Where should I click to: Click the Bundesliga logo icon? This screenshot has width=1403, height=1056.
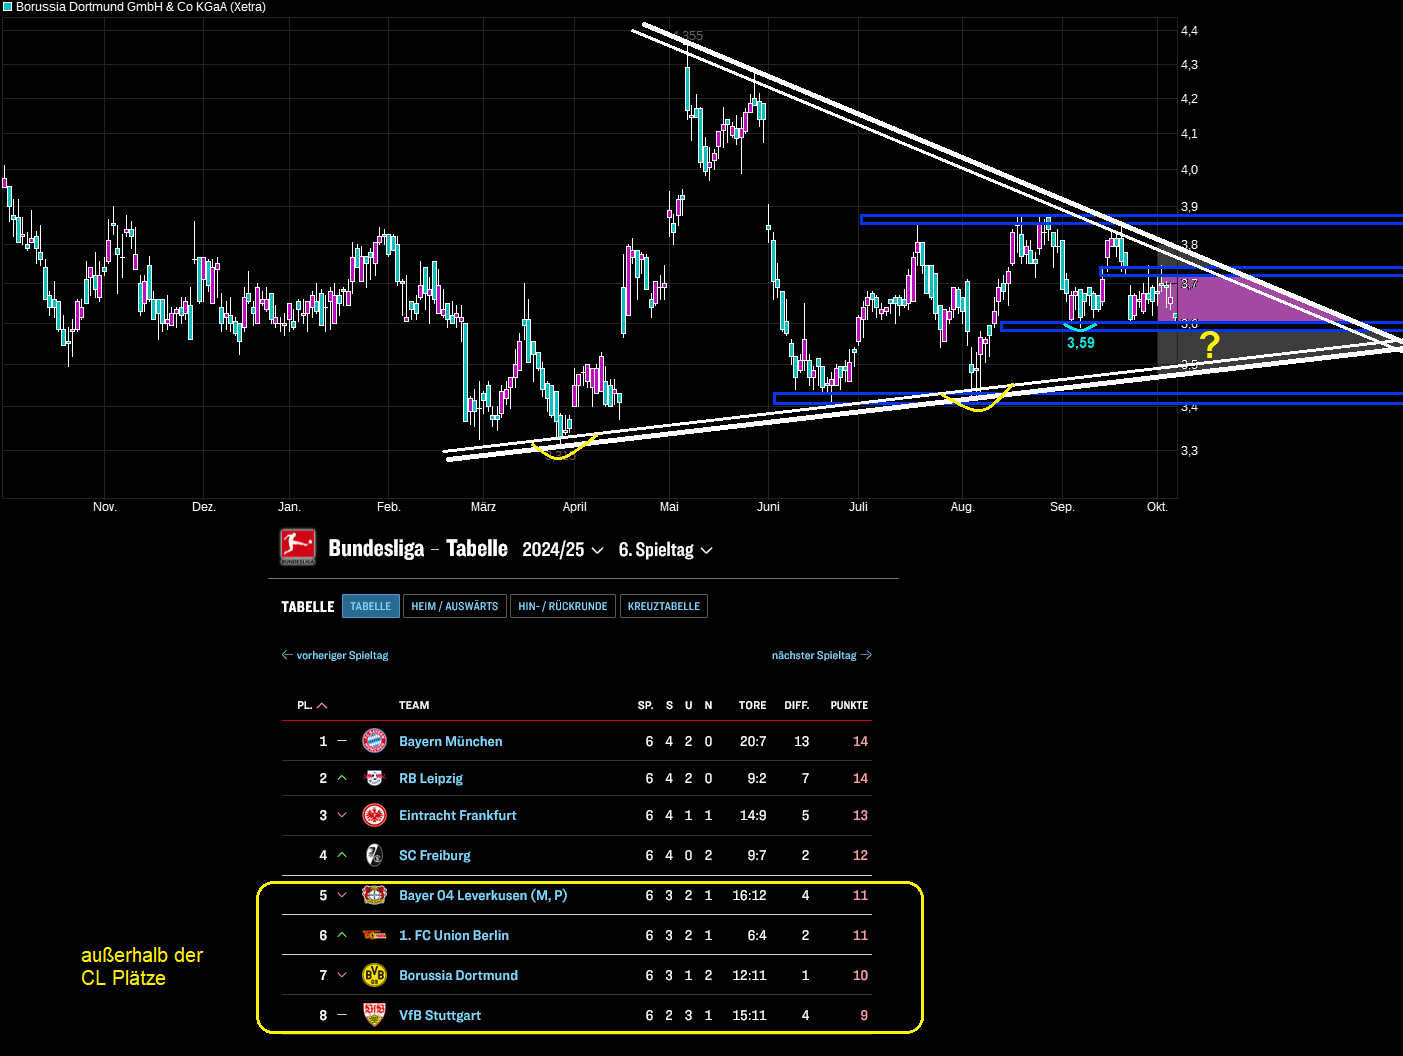pyautogui.click(x=298, y=548)
